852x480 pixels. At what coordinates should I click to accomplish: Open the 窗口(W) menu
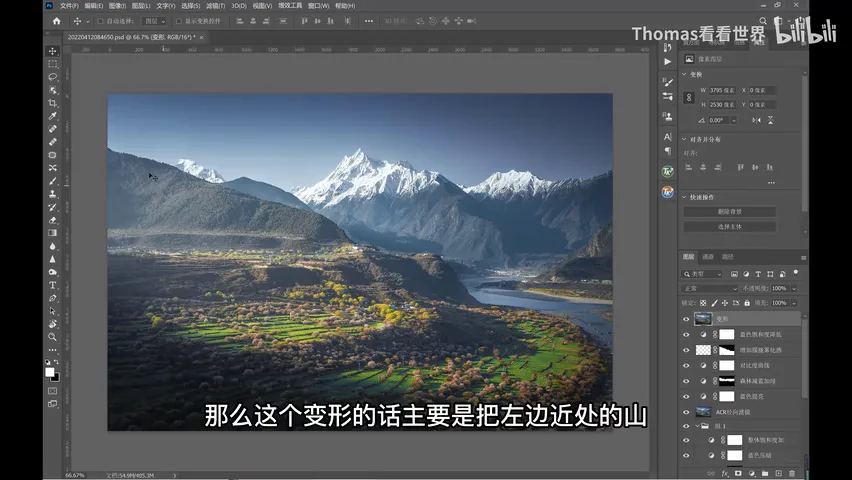pyautogui.click(x=319, y=5)
